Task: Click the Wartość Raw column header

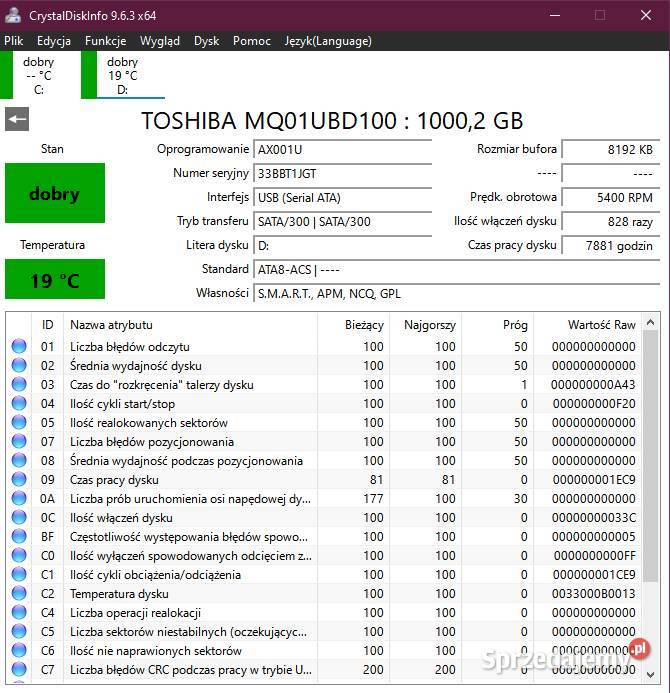Action: [588, 325]
